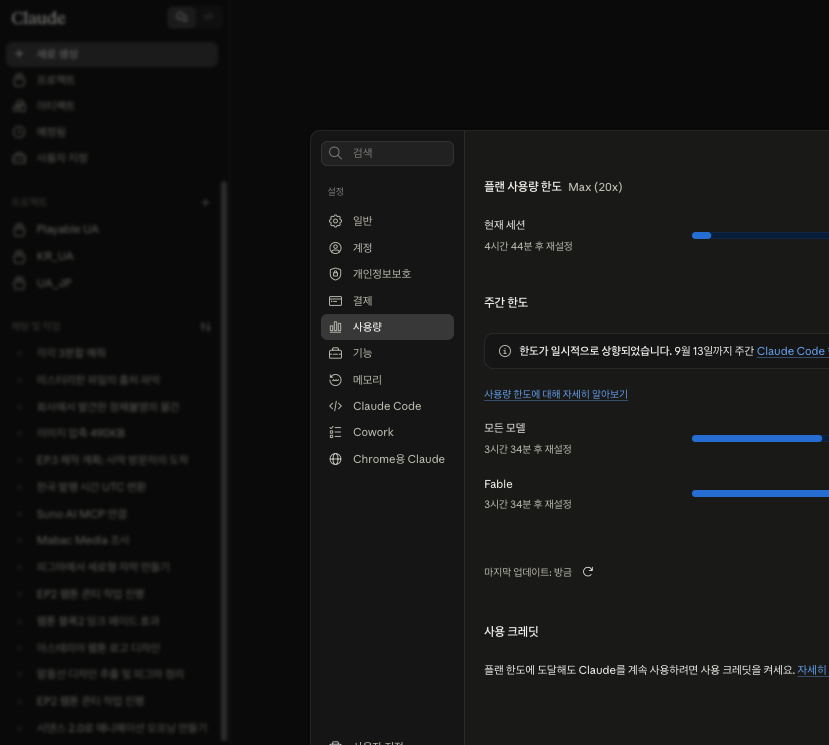Open the 기능 features settings
Viewport: 829px width, 745px height.
click(x=387, y=353)
